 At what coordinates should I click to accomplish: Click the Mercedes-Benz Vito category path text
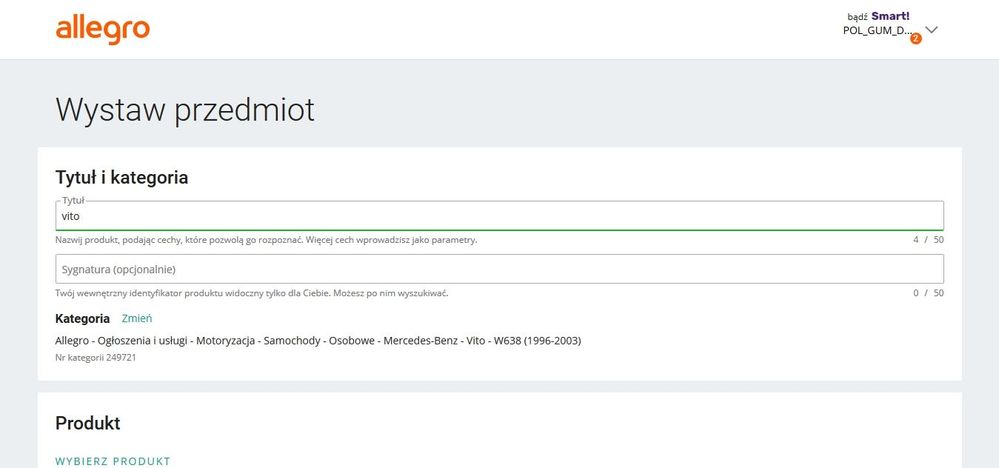point(318,340)
